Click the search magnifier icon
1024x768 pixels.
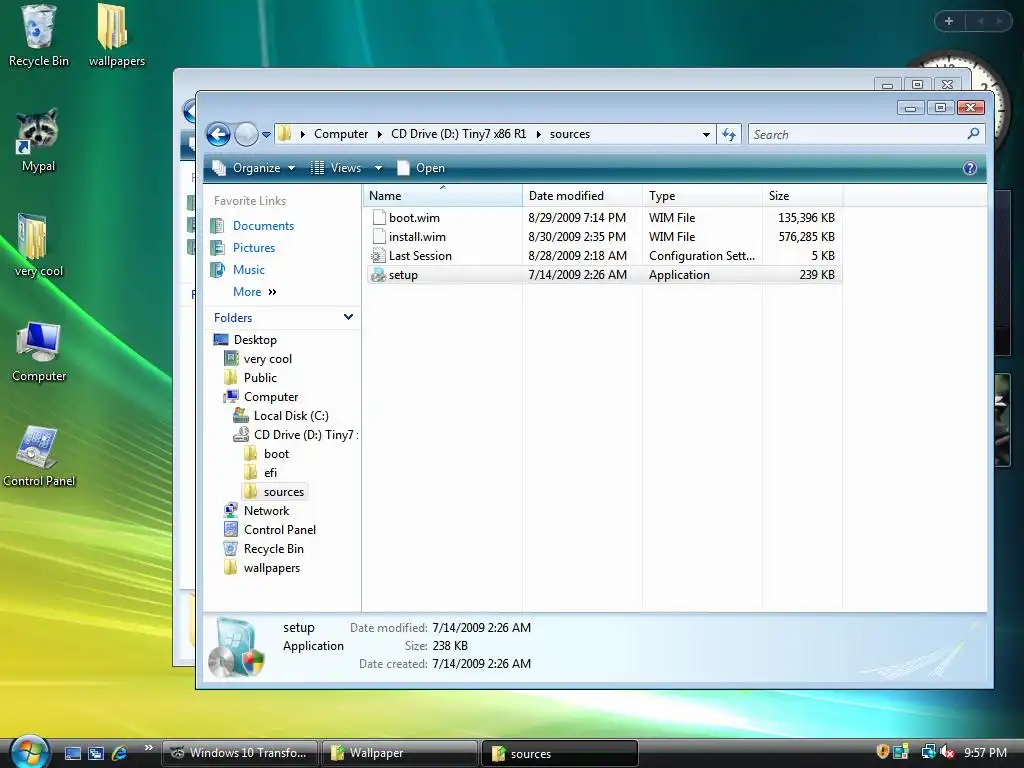tap(973, 134)
